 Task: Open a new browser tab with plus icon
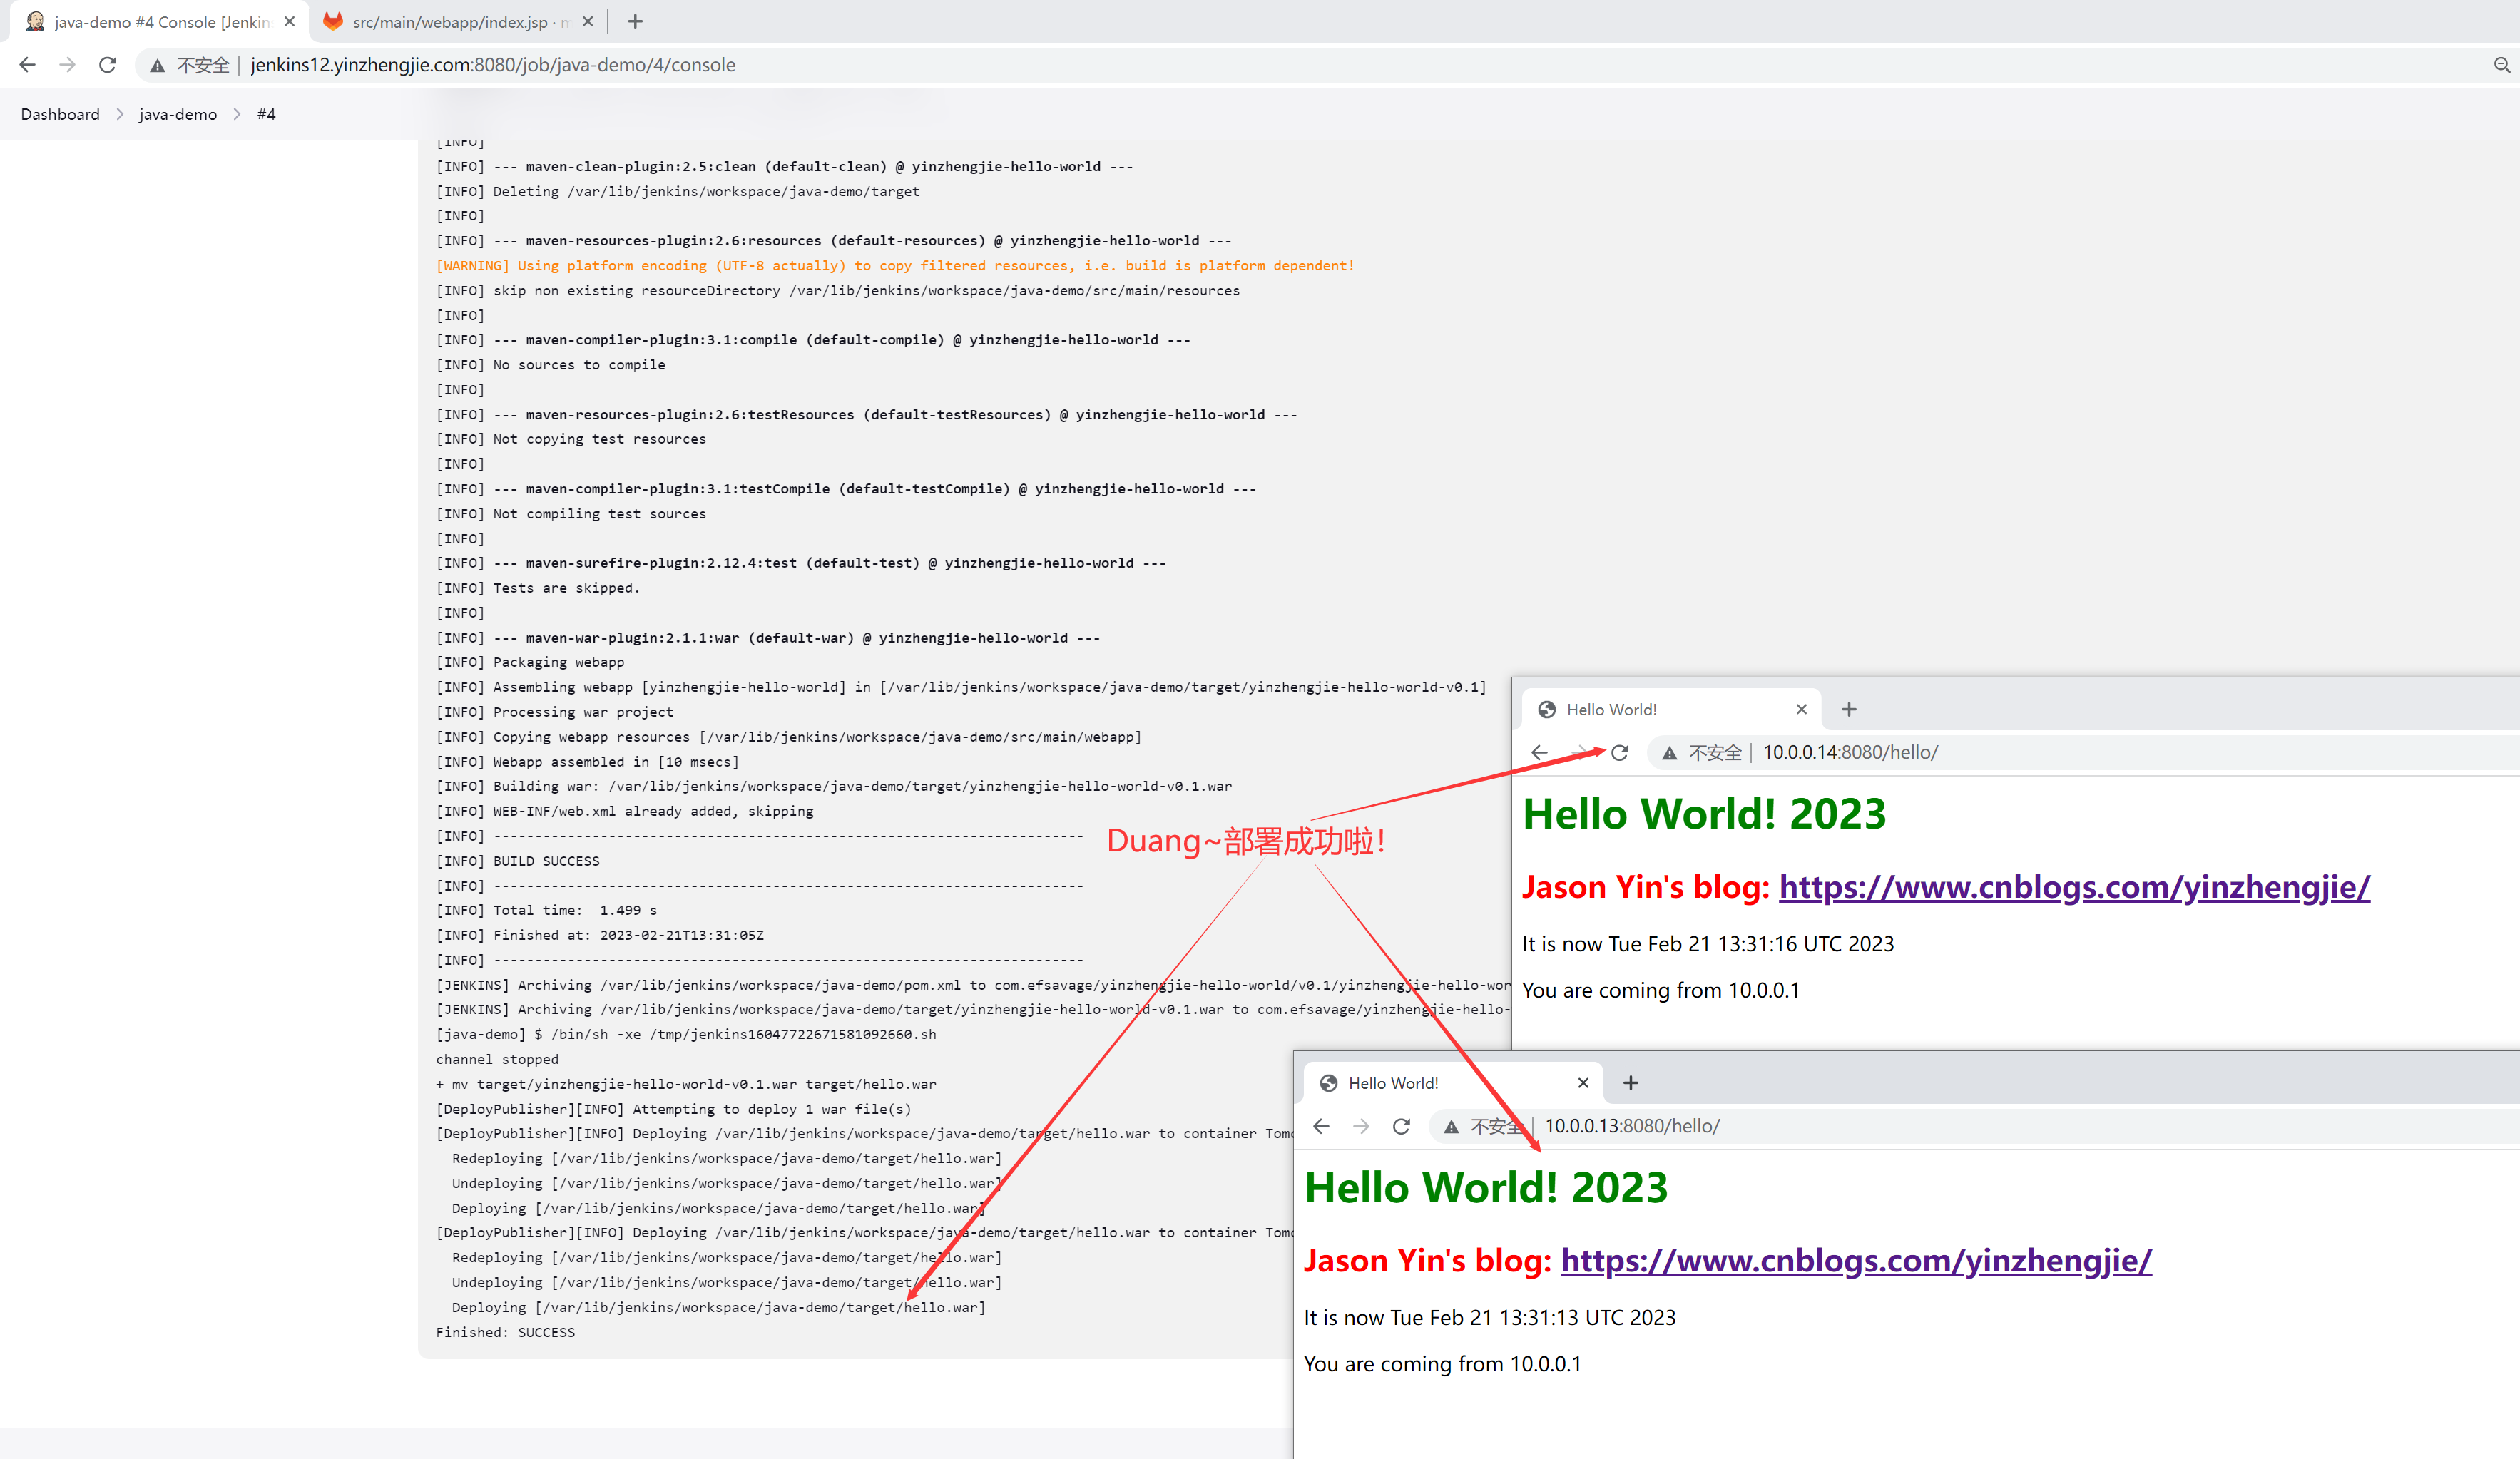[x=635, y=21]
